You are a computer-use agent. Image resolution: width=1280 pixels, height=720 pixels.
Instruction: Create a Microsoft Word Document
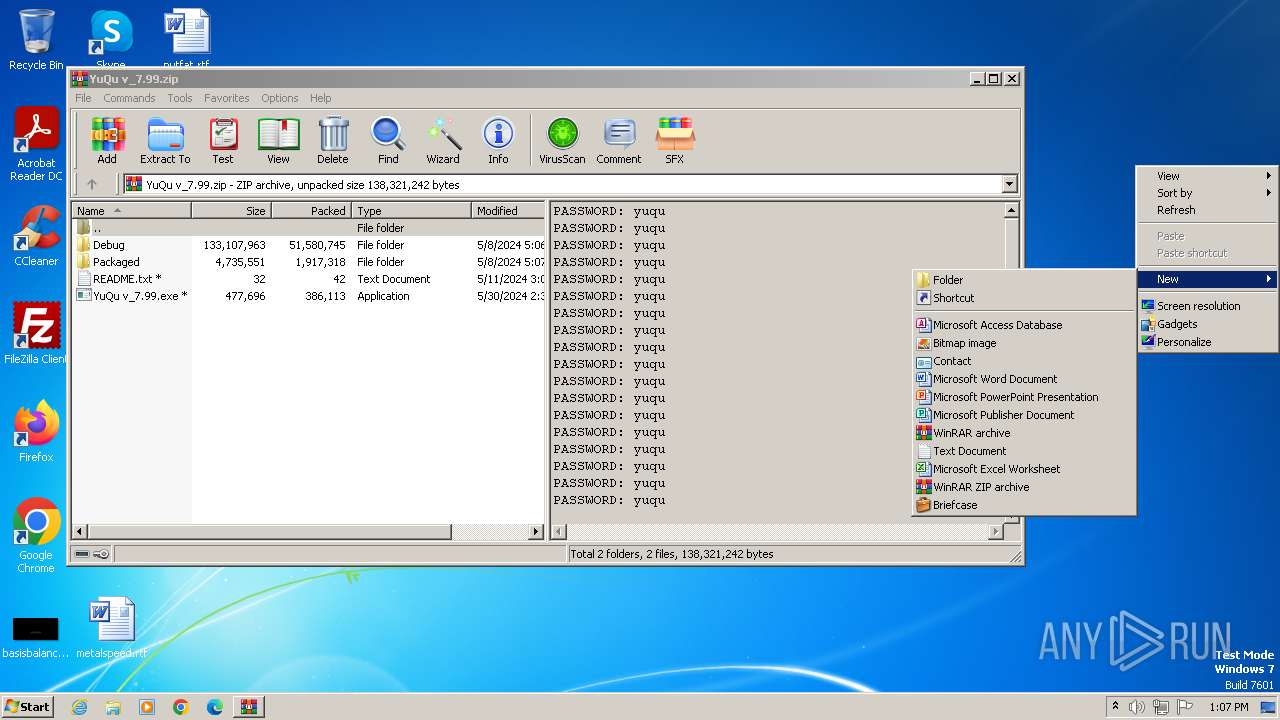[1024, 379]
